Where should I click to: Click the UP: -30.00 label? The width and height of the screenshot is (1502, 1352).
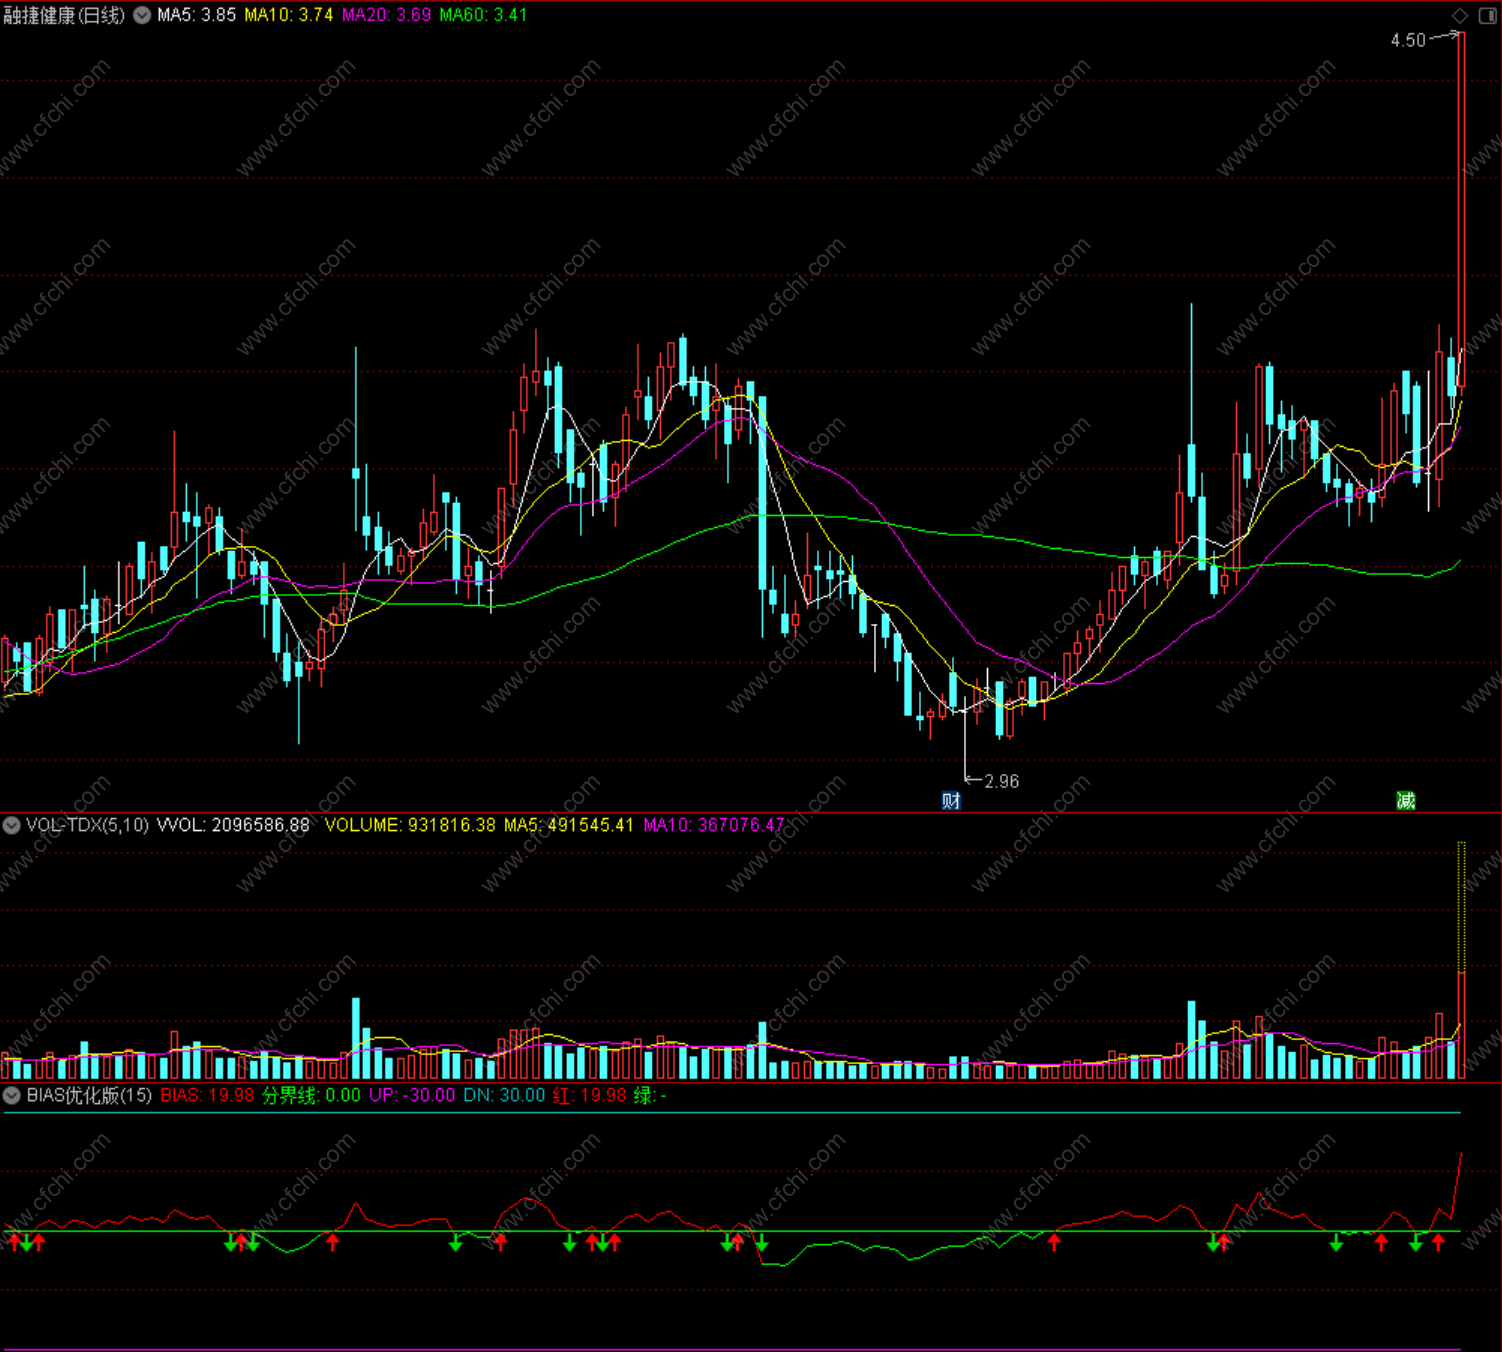[x=412, y=1095]
